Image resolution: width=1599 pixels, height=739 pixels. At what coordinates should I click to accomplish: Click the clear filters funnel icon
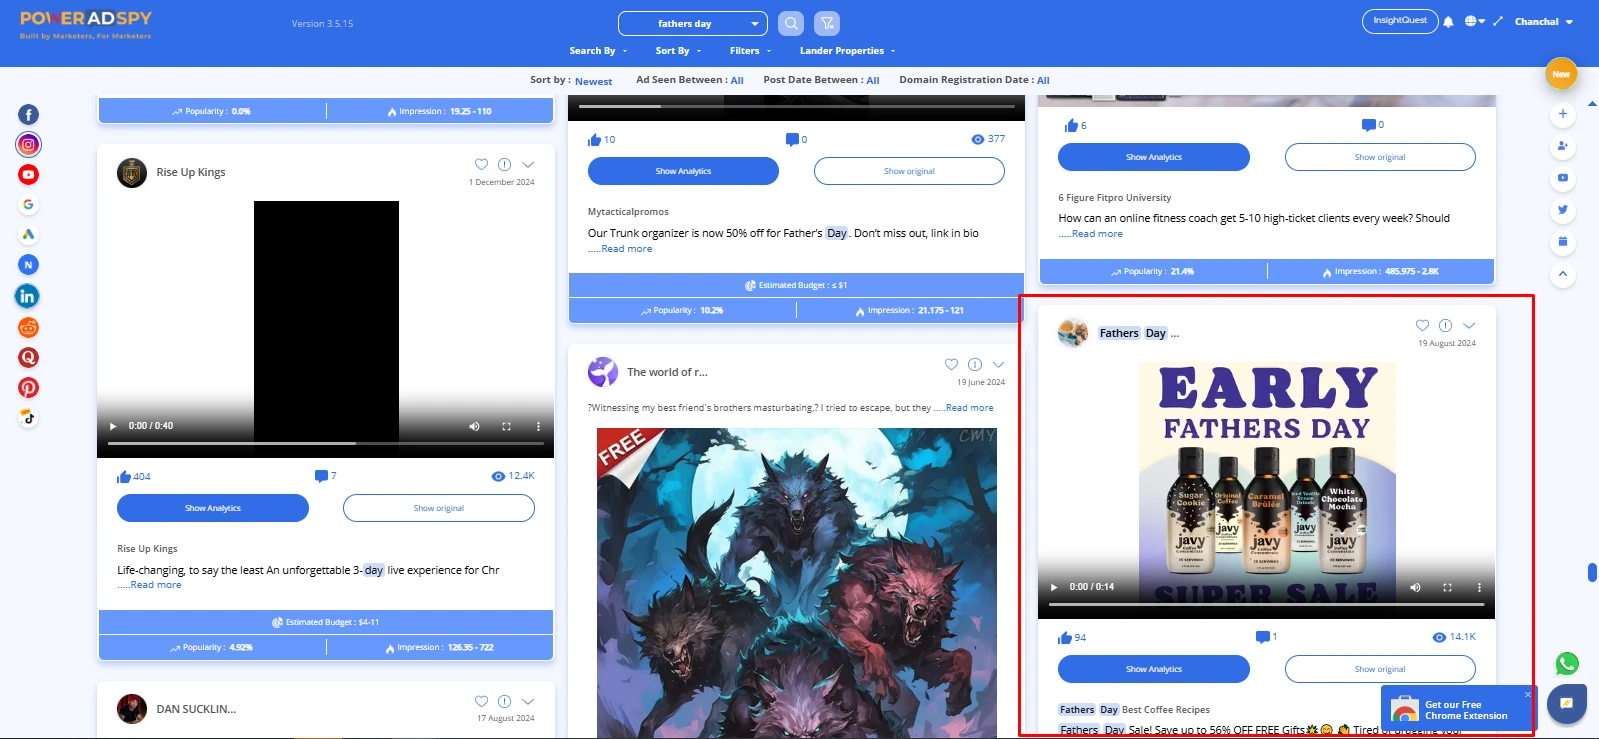pyautogui.click(x=826, y=23)
